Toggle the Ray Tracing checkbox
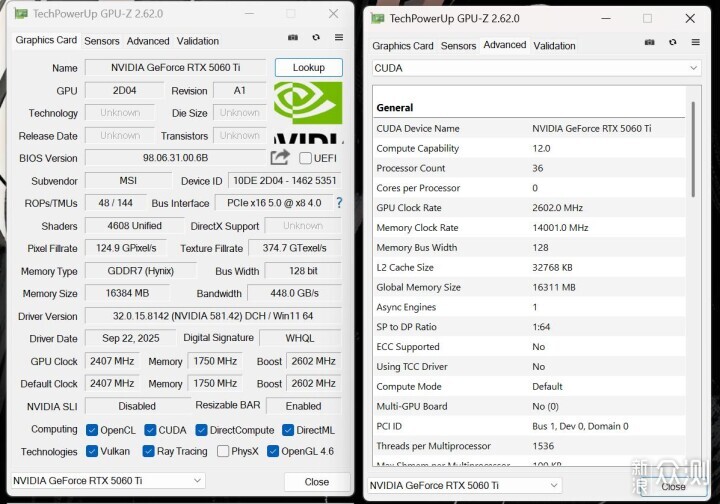This screenshot has height=504, width=720. click(x=148, y=451)
